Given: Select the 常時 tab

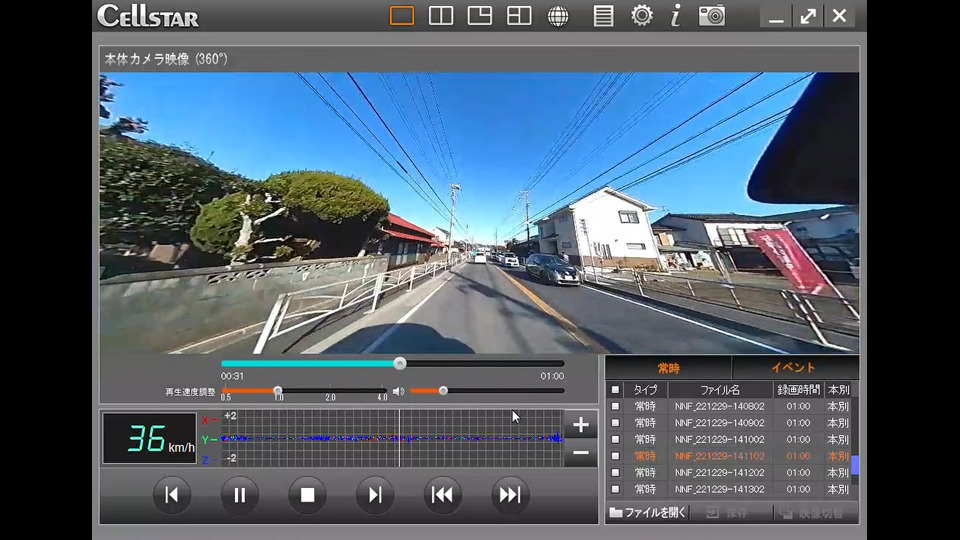Looking at the screenshot, I should coord(668,368).
